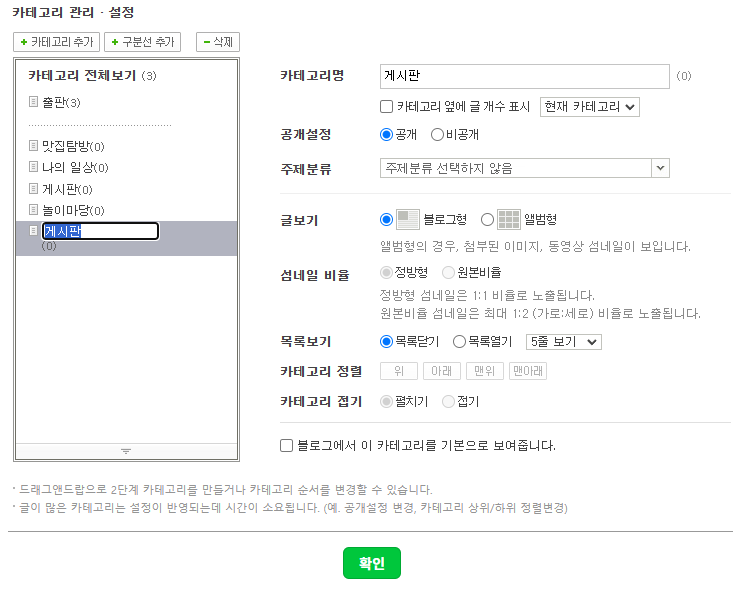This screenshot has height=589, width=733.
Task: Click the 맨위 sort button
Action: click(485, 371)
